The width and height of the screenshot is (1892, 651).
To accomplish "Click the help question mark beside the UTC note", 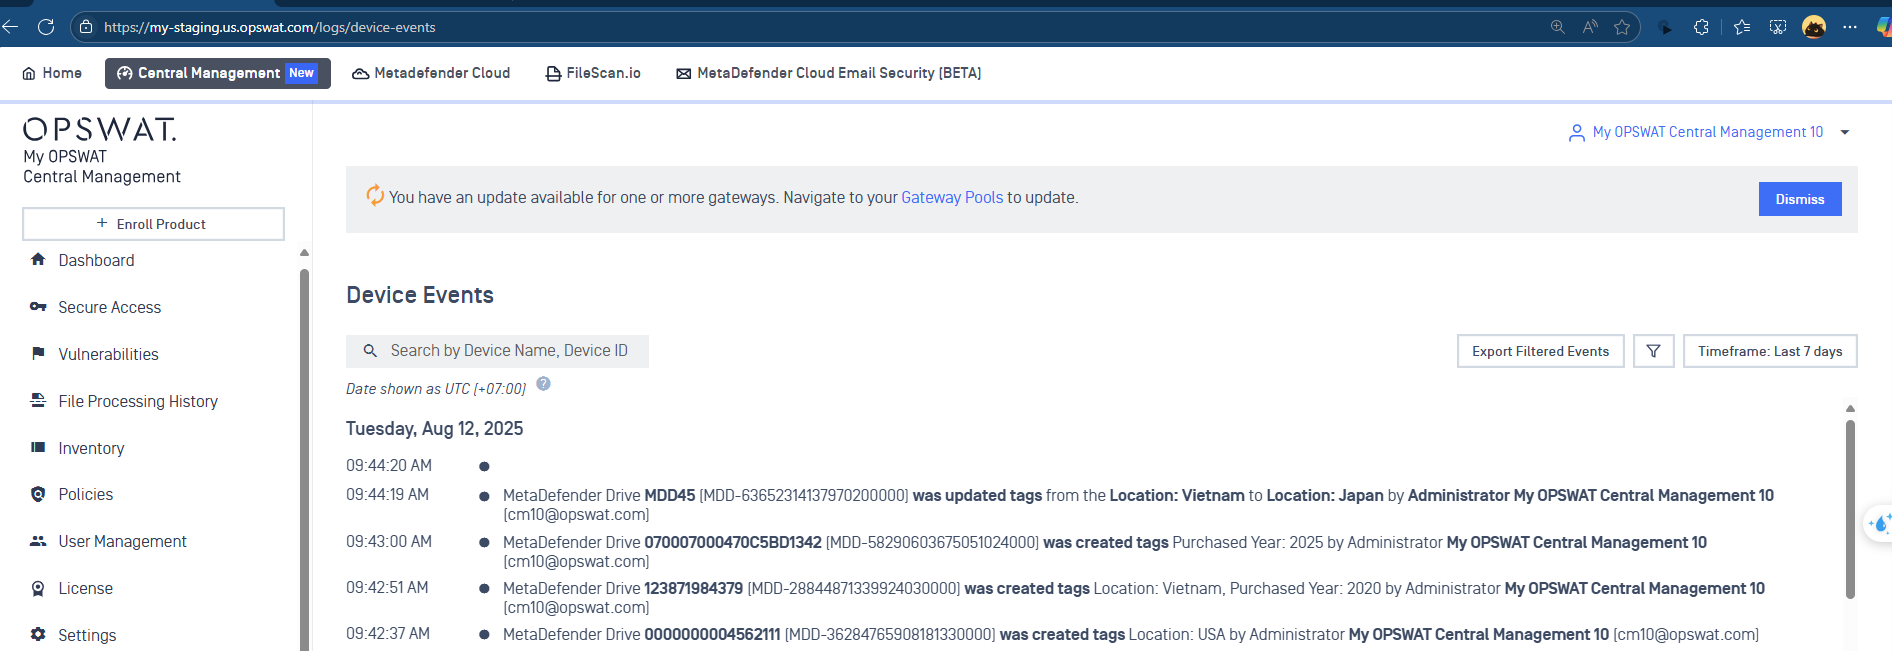I will coord(543,384).
